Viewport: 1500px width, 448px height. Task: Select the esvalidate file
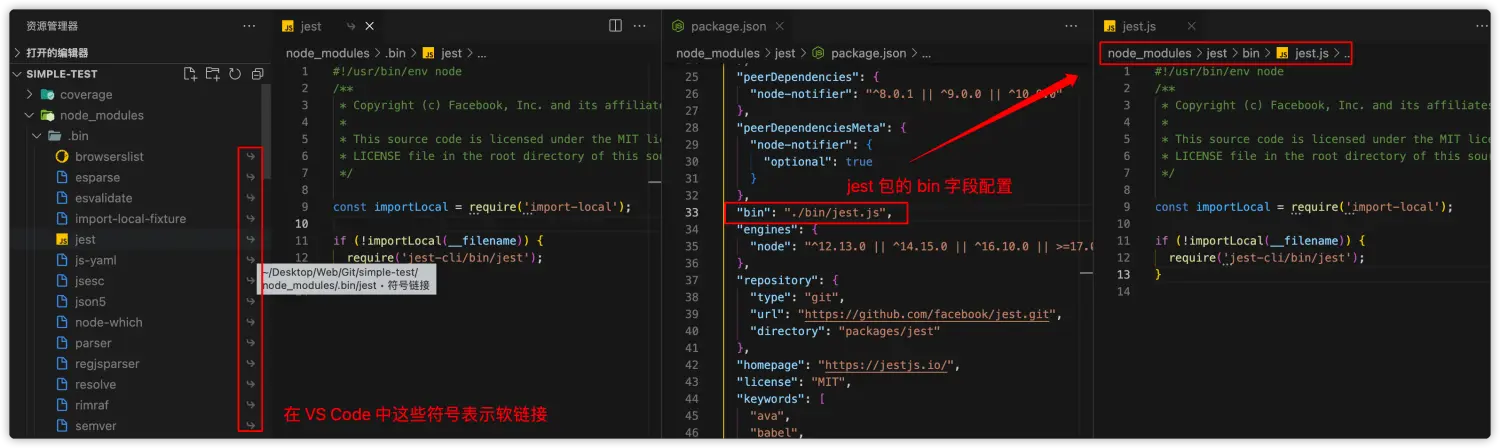pyautogui.click(x=103, y=198)
